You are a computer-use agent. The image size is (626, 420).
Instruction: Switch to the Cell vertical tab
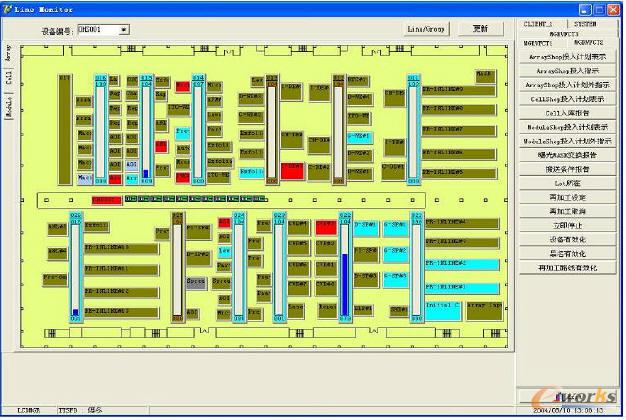coord(8,82)
